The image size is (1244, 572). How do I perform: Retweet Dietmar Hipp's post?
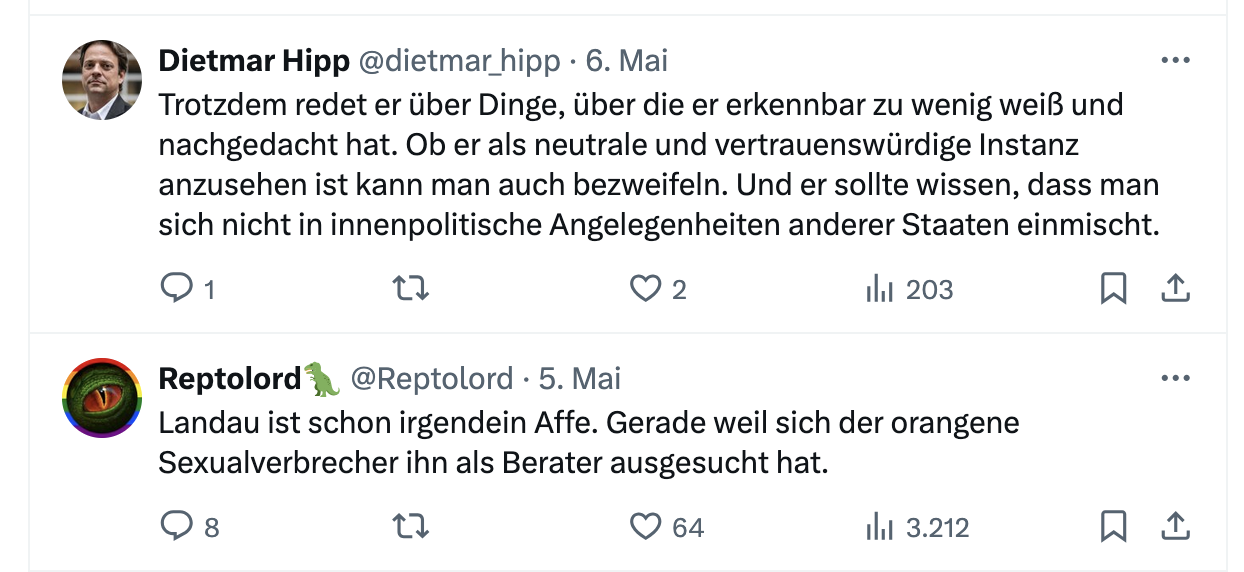point(410,289)
